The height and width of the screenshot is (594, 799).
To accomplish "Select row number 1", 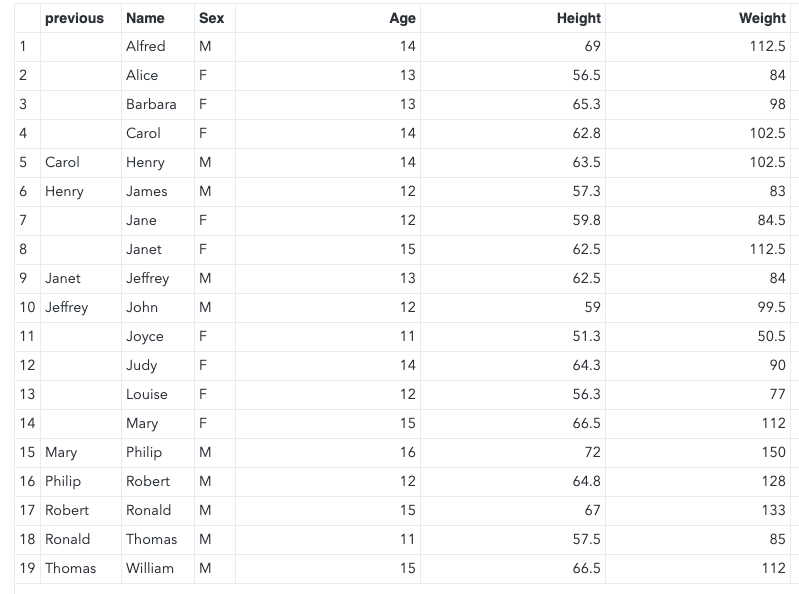I will pyautogui.click(x=23, y=46).
